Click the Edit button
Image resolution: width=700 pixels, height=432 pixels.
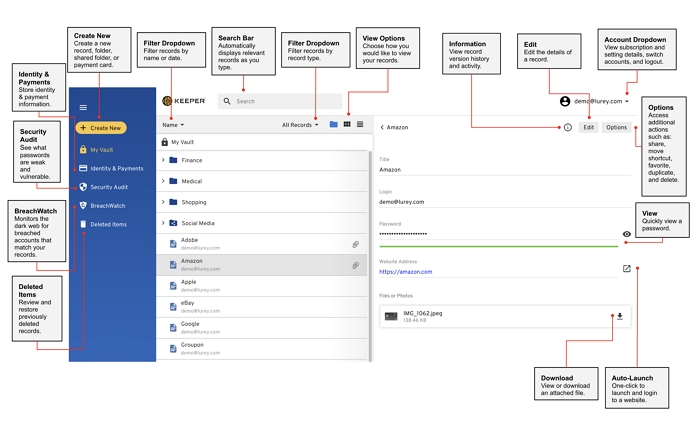[x=589, y=128]
